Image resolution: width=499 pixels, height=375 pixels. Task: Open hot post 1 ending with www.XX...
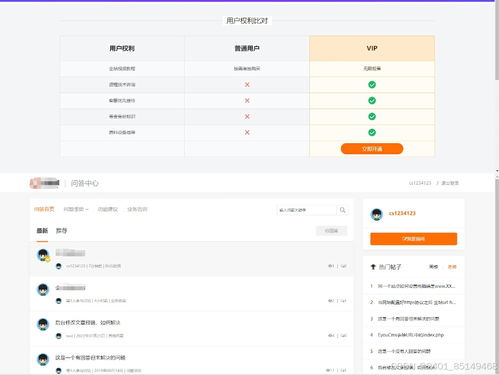pos(416,286)
